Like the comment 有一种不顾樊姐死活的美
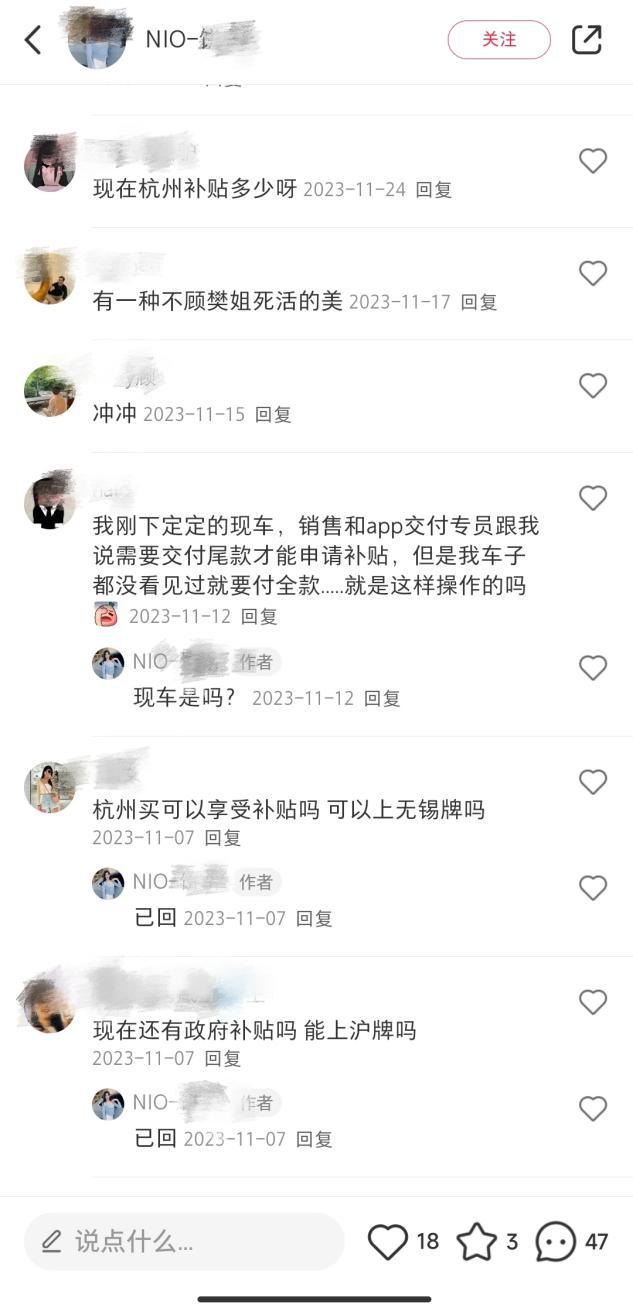Viewport: 633px width, 1312px height. [x=593, y=273]
